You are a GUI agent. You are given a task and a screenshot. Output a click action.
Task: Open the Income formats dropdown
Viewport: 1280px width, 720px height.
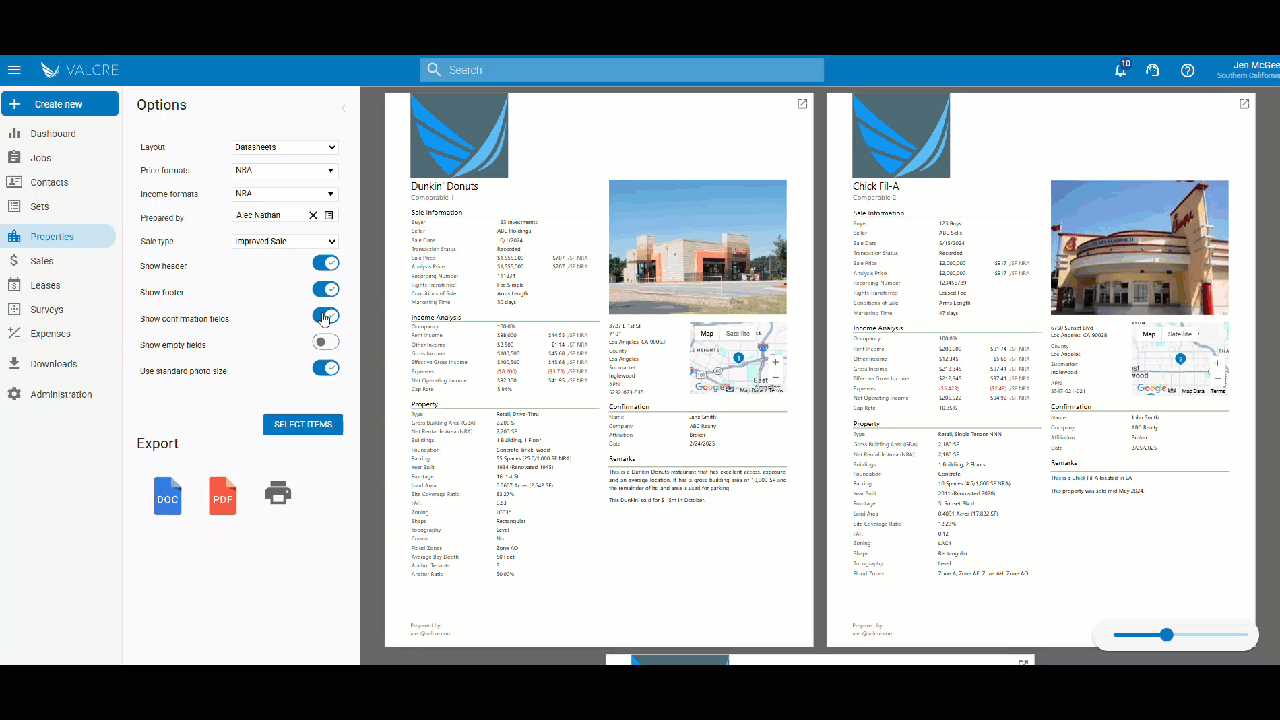tap(286, 194)
